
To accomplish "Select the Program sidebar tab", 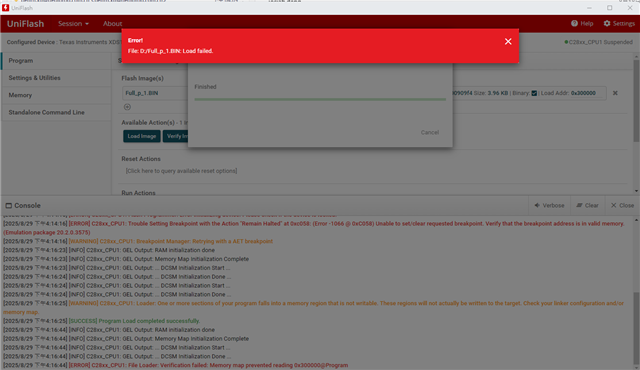I will pyautogui.click(x=56, y=60).
